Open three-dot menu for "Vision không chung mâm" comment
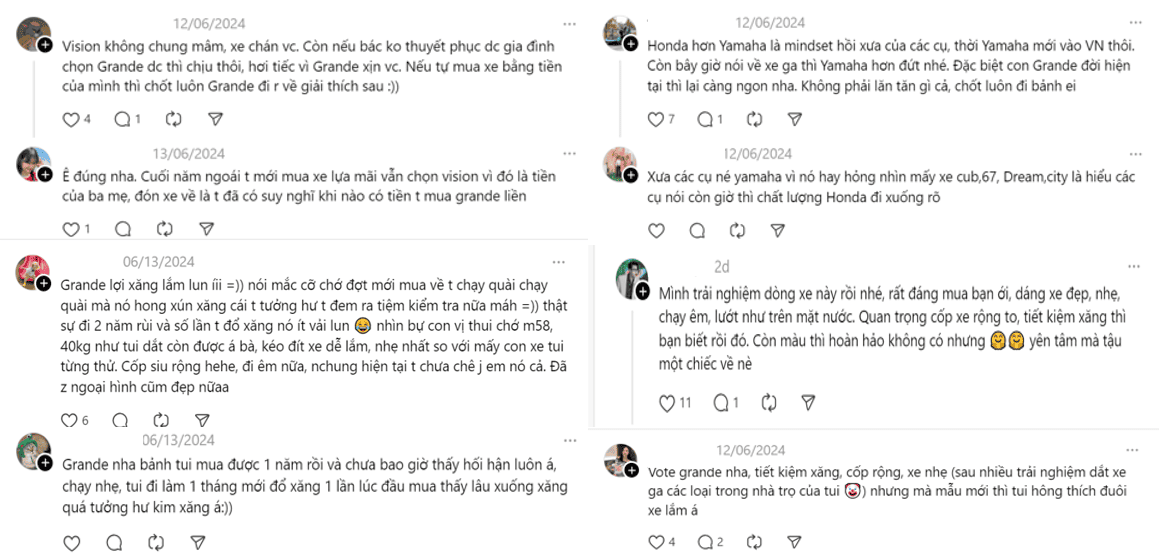 (x=569, y=23)
